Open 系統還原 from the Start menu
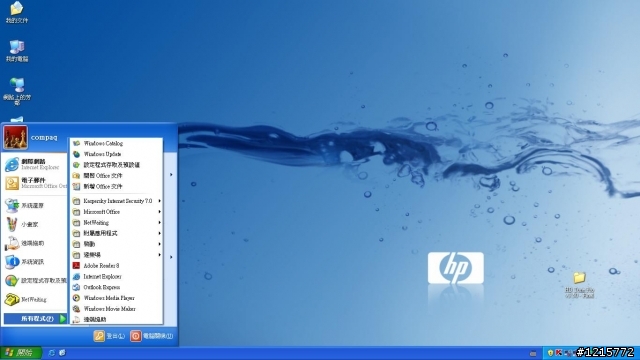This screenshot has height=360, width=640. click(x=34, y=205)
